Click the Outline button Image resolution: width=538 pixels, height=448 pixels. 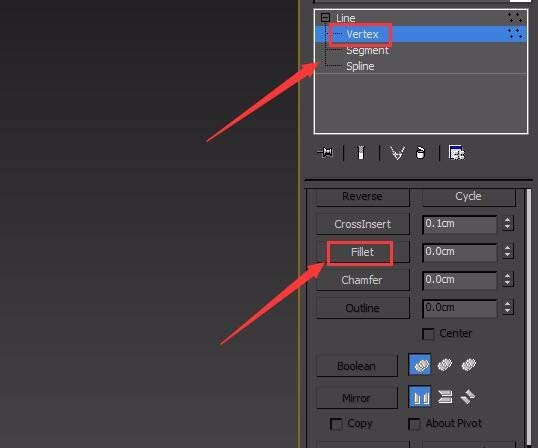pos(362,308)
